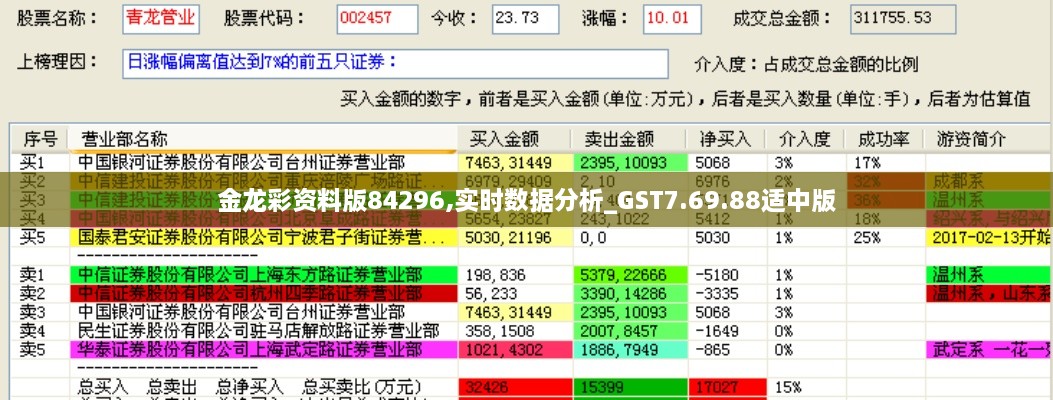Click net buy value -5180
The height and width of the screenshot is (400, 1053).
[x=717, y=274]
